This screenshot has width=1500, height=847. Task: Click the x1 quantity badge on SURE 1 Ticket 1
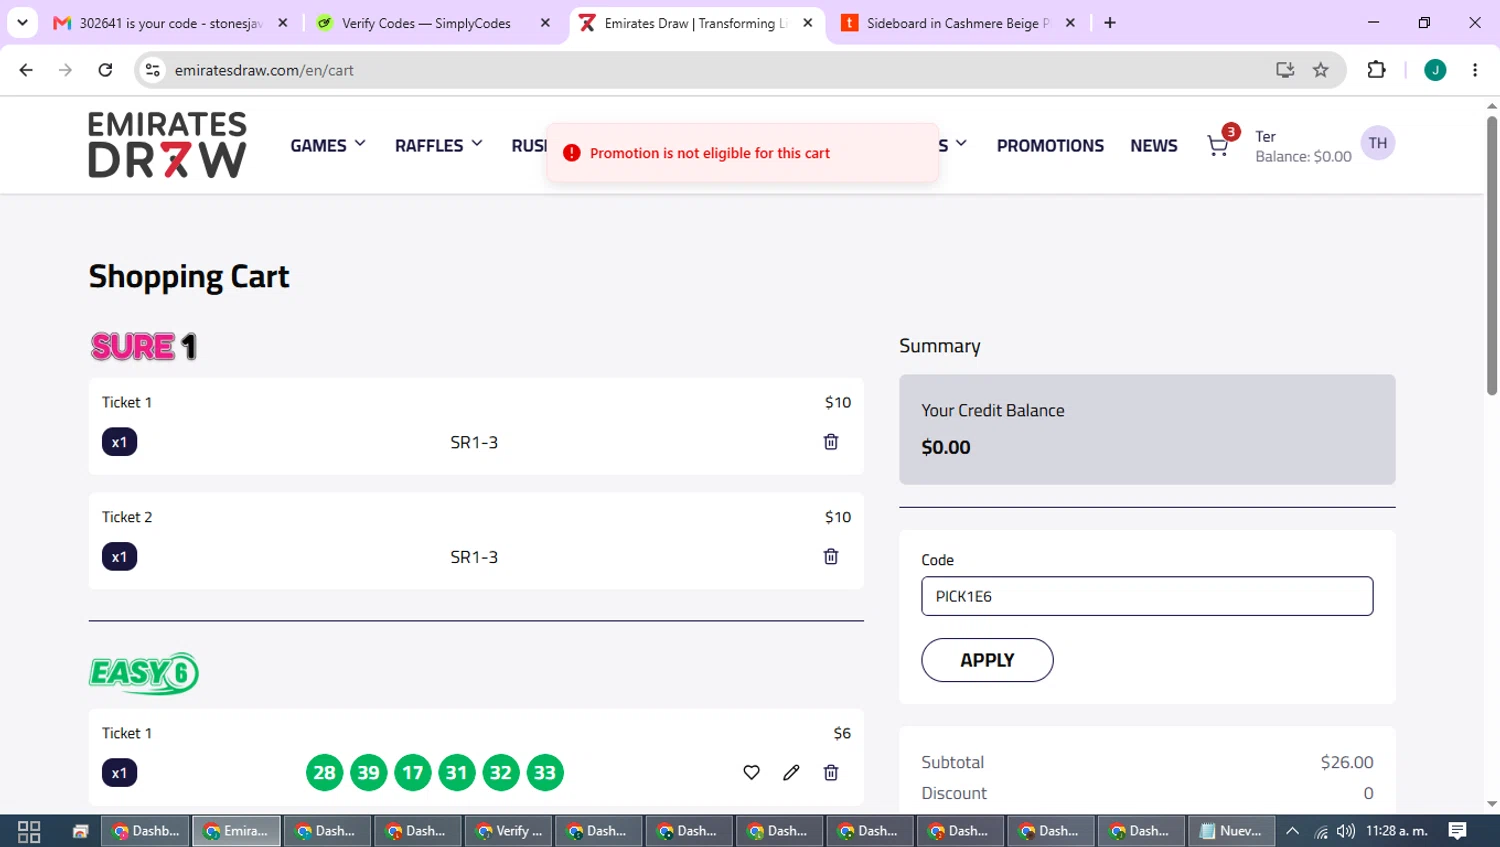[119, 442]
